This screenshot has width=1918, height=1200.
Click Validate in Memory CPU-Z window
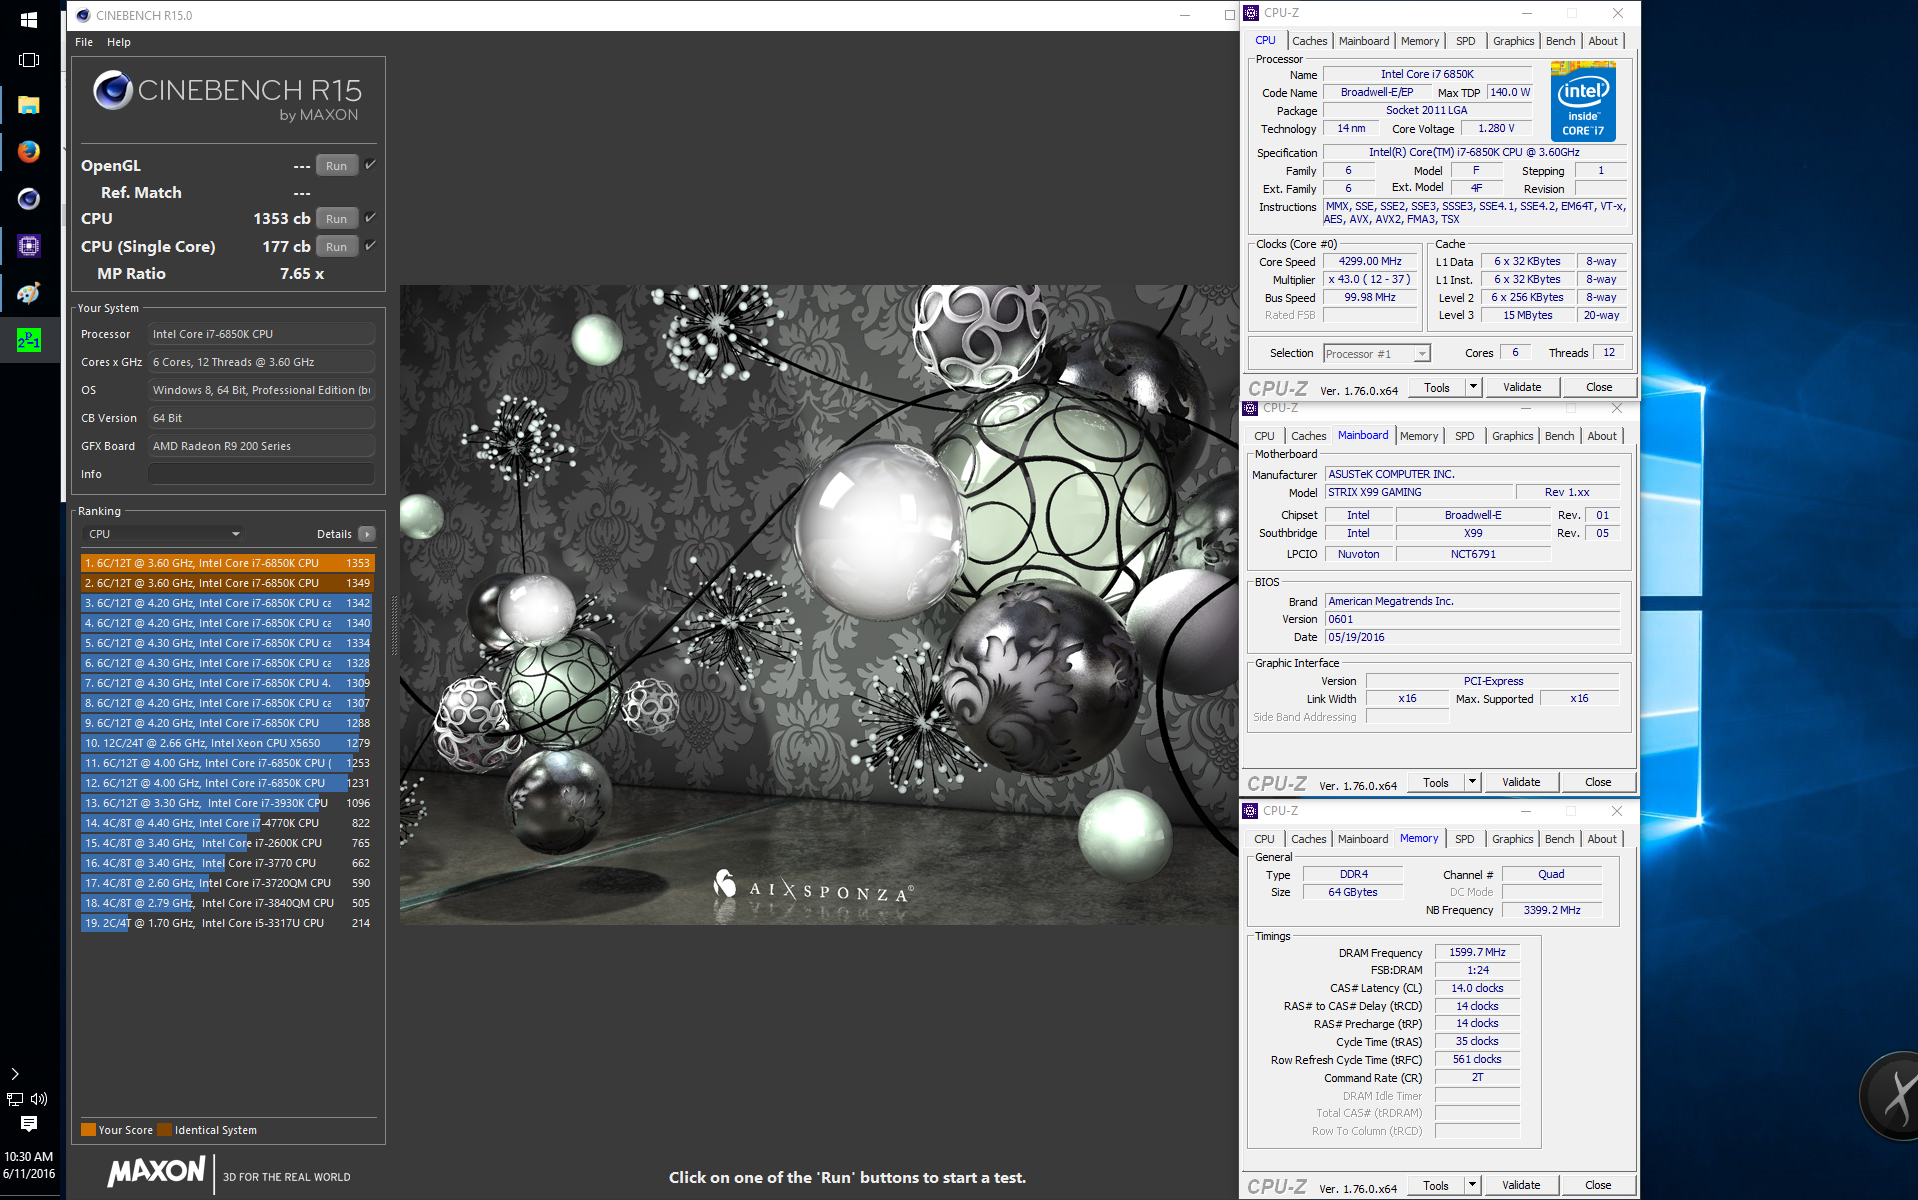coord(1521,1185)
